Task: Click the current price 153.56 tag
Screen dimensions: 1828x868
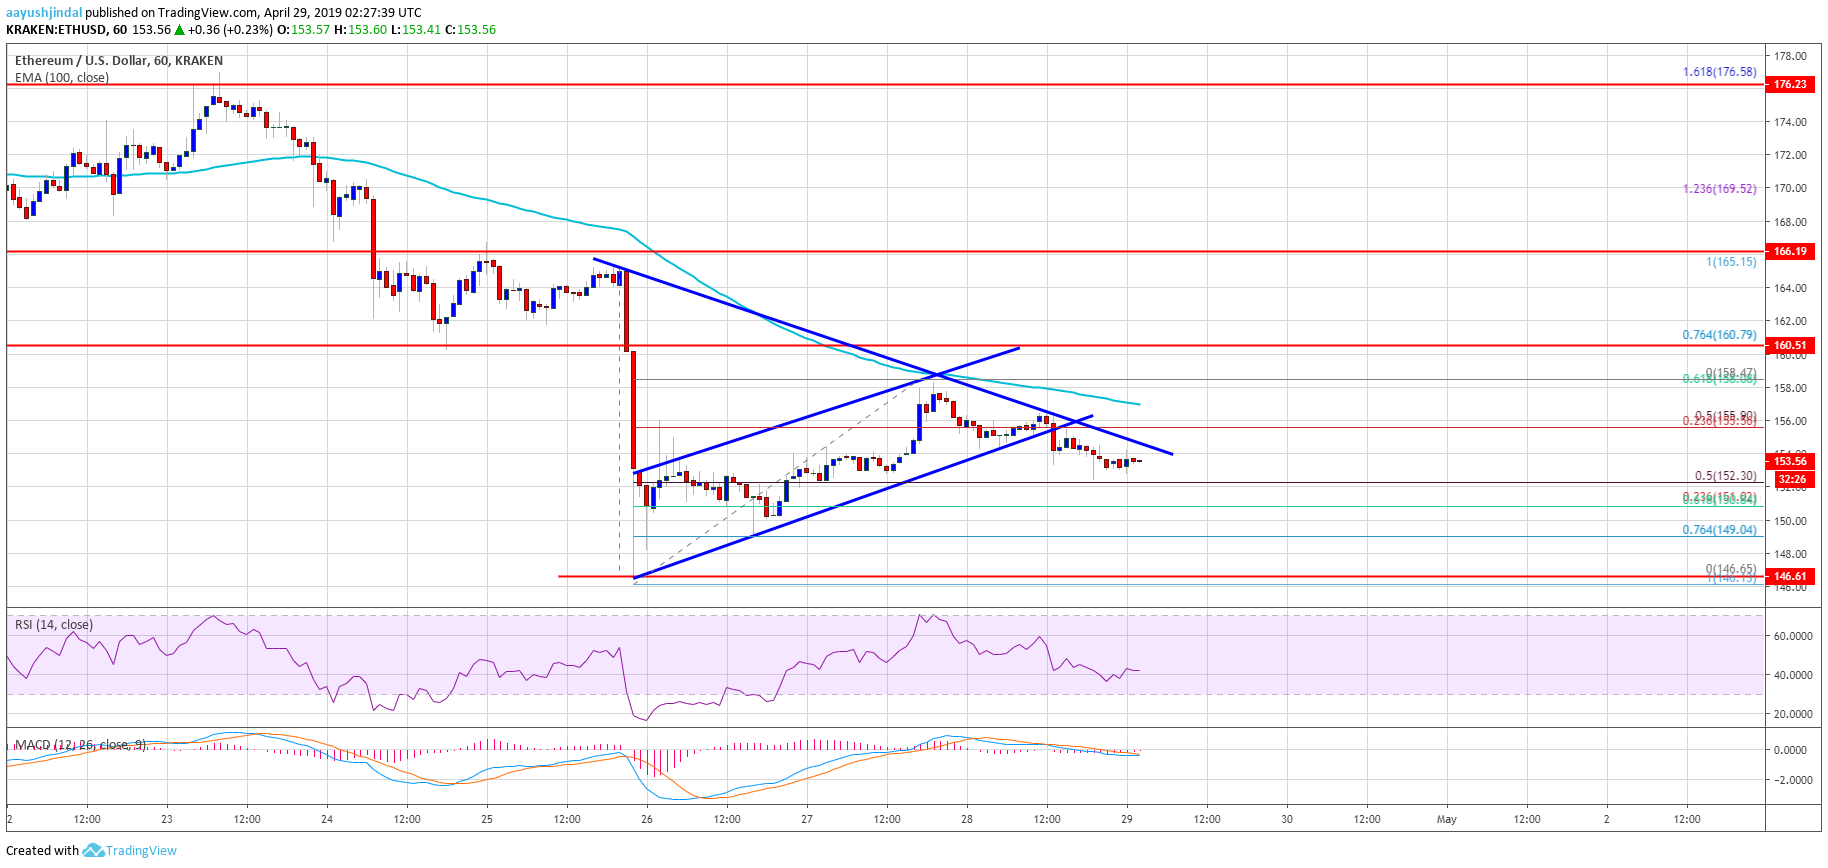Action: coord(1790,461)
